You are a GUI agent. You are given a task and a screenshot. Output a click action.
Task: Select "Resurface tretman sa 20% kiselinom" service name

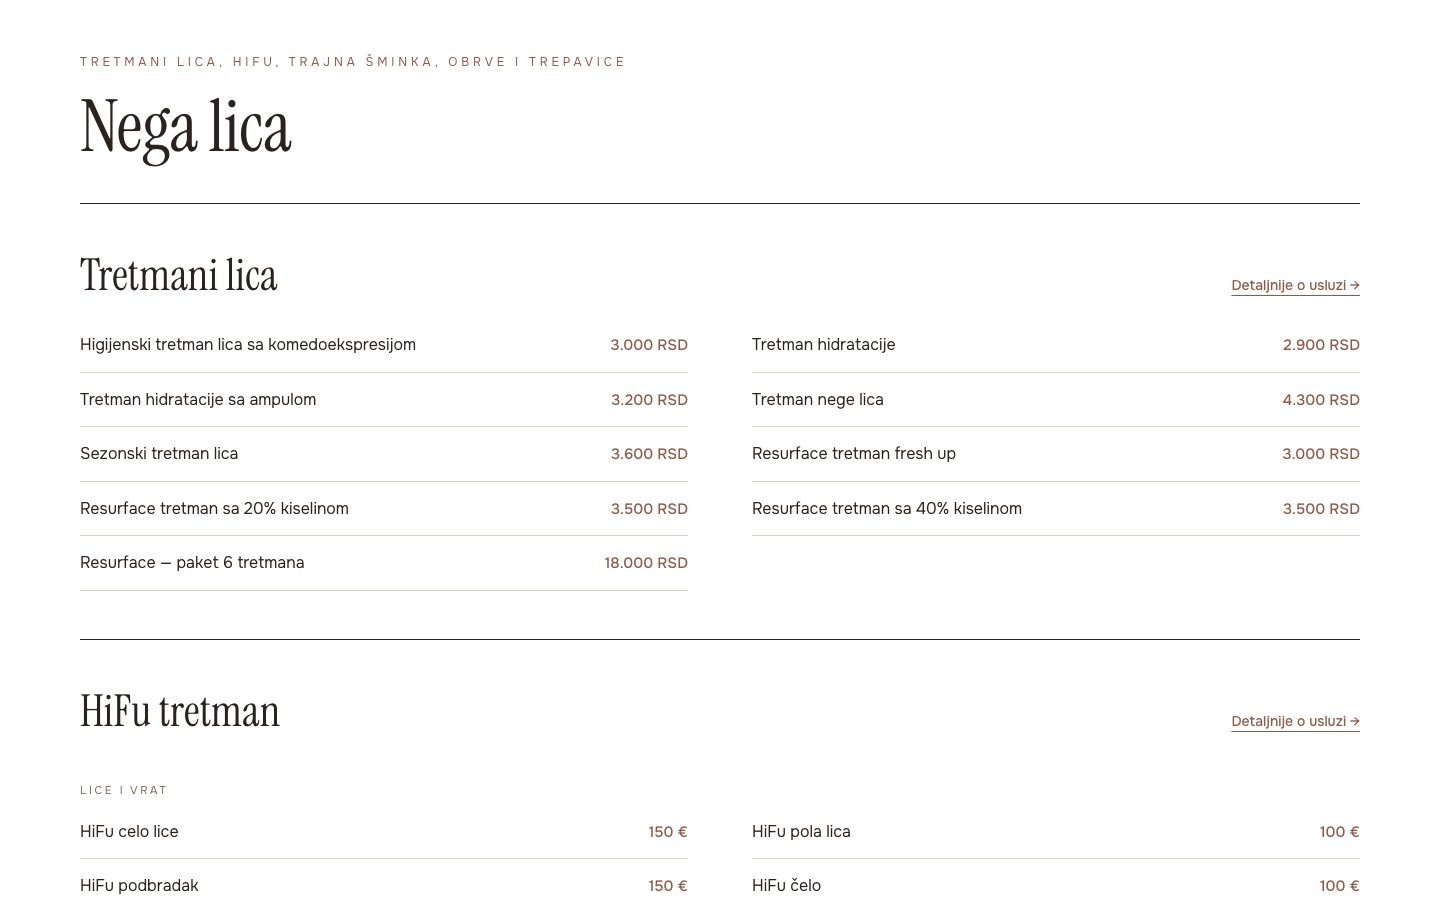coord(214,509)
